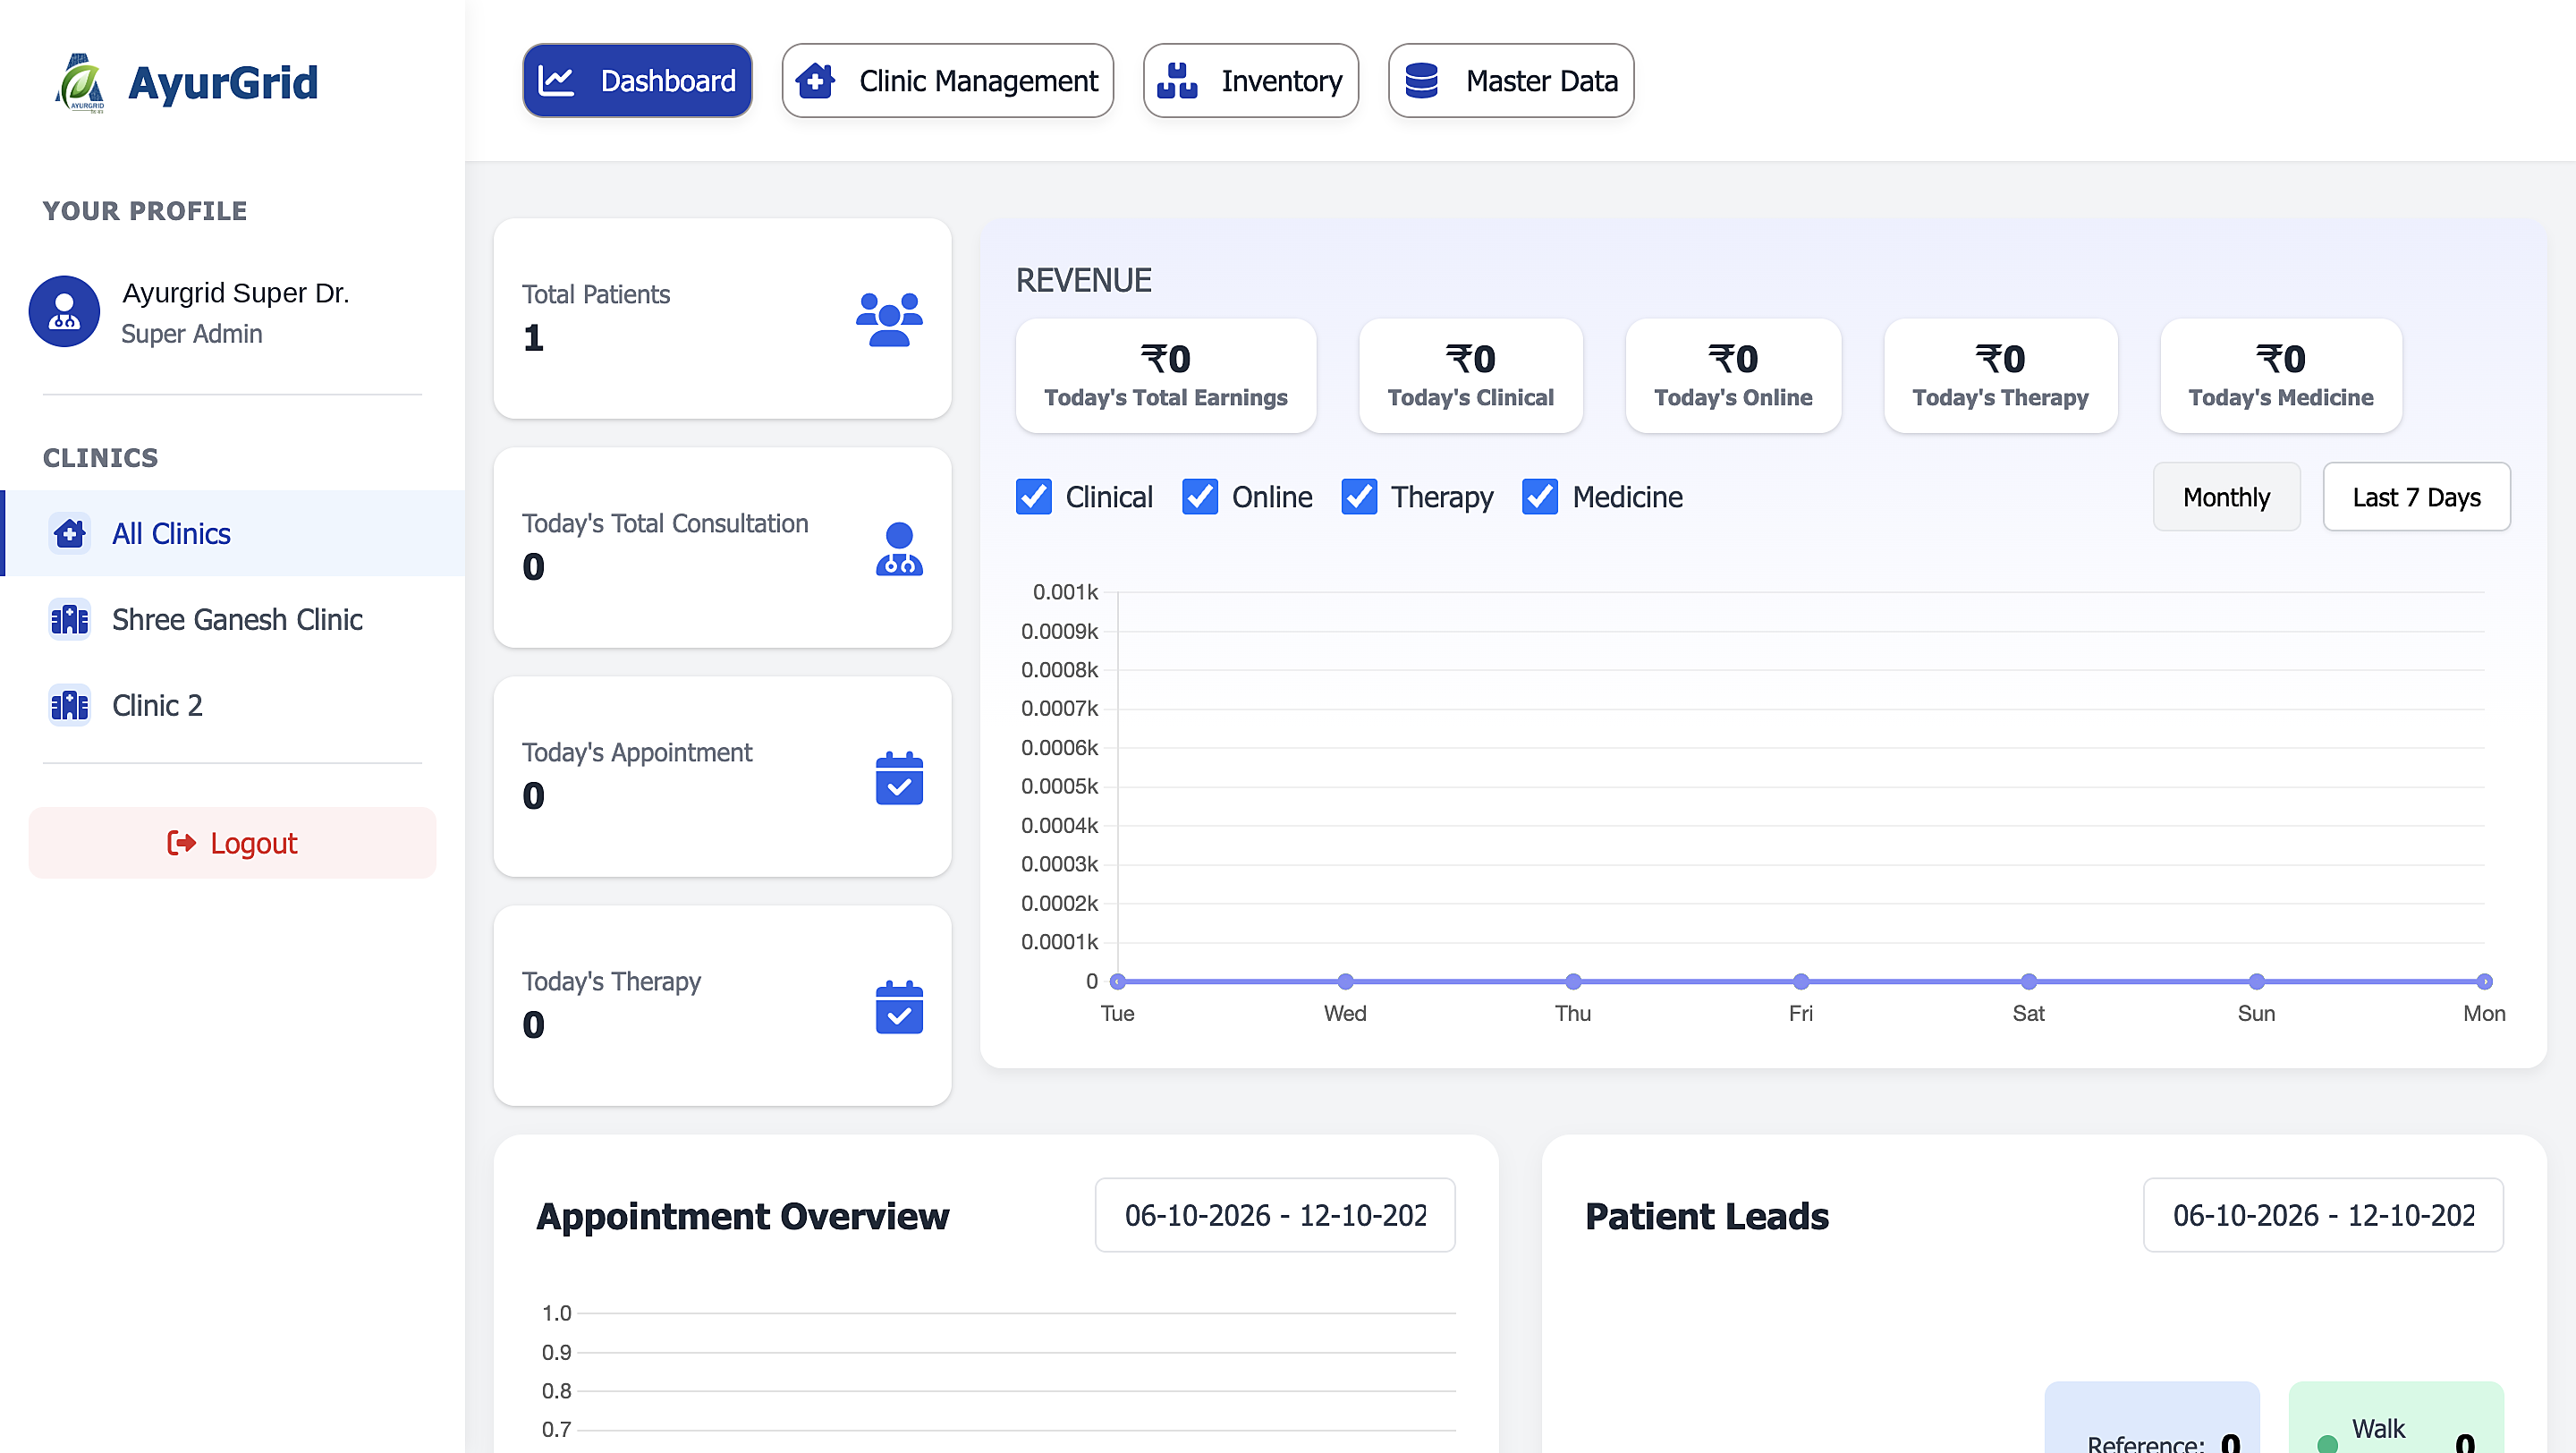Open the Patient Leads date range field
Image resolution: width=2576 pixels, height=1453 pixels.
click(2323, 1214)
